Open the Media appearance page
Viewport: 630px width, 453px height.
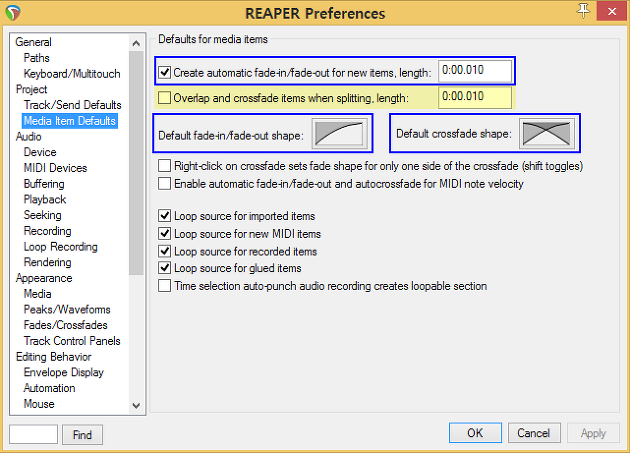tap(37, 294)
